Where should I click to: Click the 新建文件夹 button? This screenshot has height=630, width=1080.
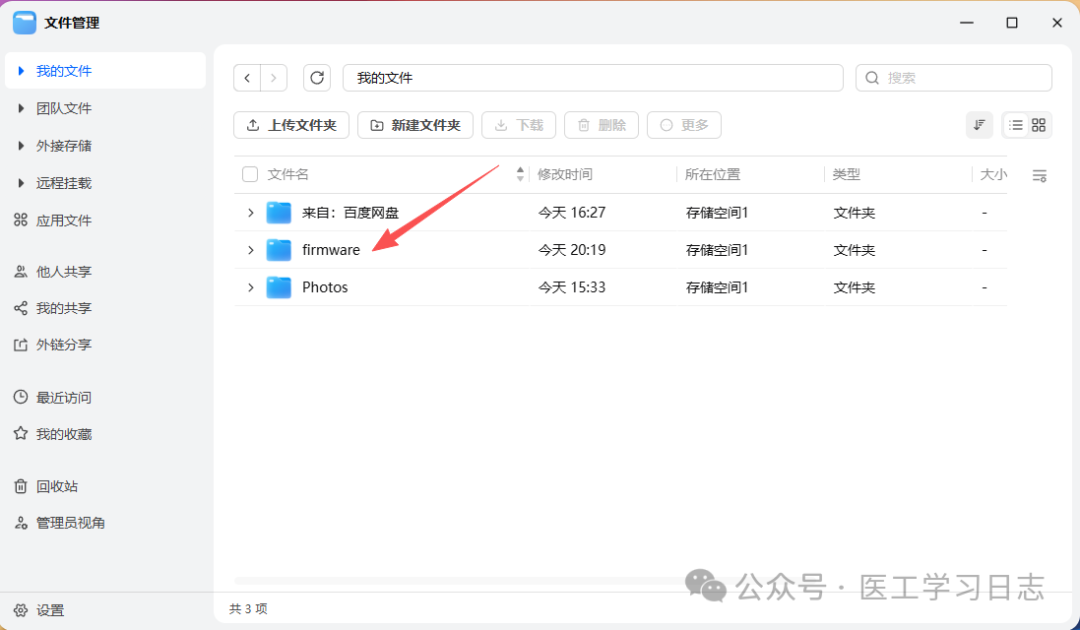pos(415,125)
